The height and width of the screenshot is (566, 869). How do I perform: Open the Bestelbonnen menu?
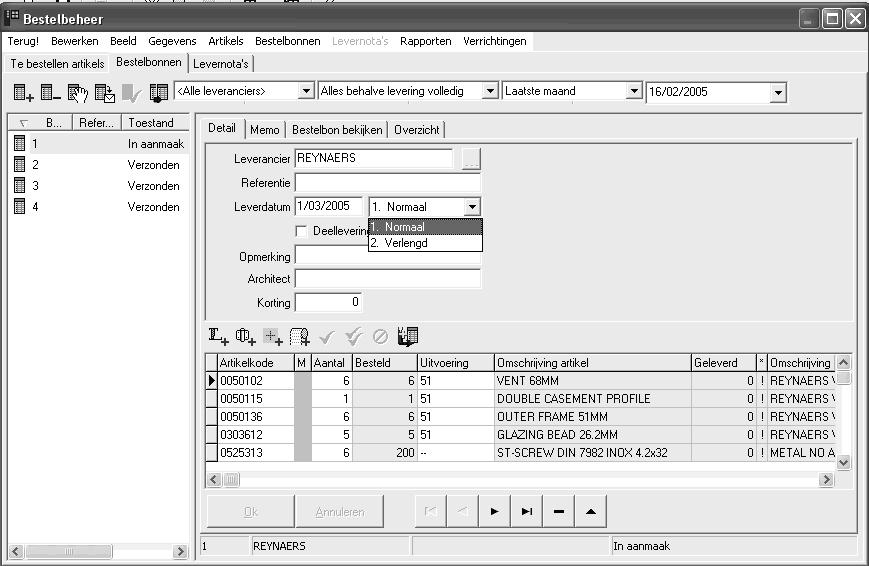[x=288, y=41]
